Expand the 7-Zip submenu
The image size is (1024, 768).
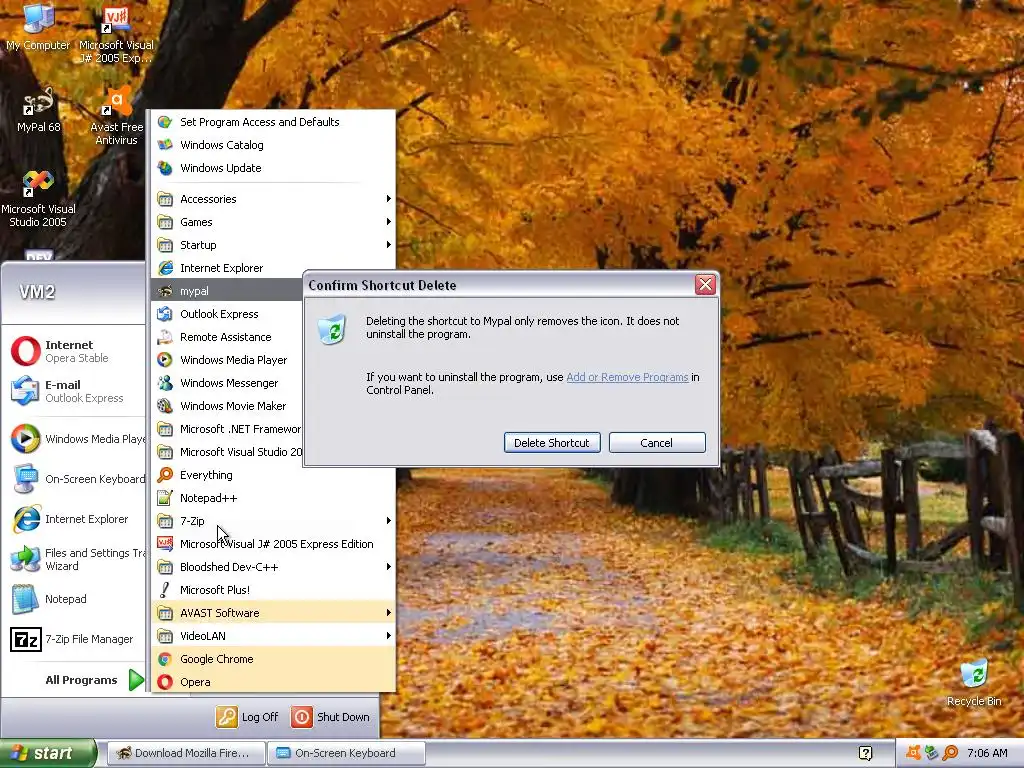(x=273, y=520)
